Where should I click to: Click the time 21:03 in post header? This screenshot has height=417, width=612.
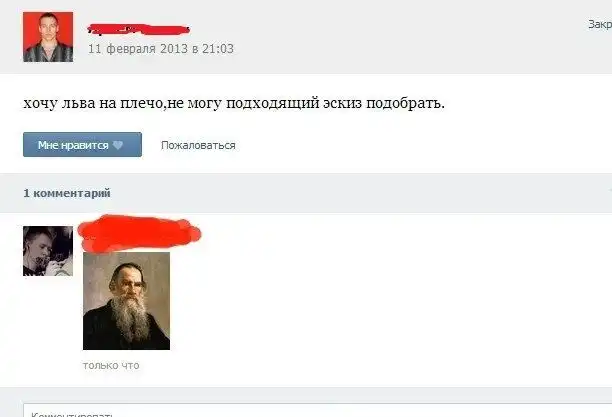218,49
